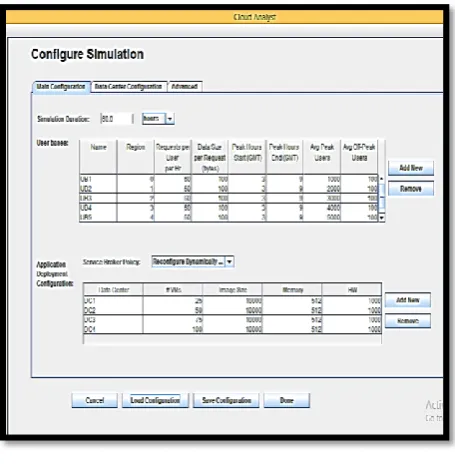Click the Avg Off-Peak Users column header

pos(359,157)
